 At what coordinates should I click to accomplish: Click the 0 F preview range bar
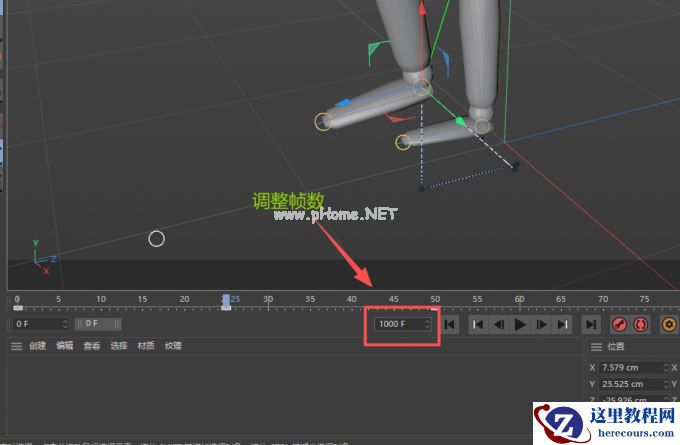pyautogui.click(x=98, y=324)
